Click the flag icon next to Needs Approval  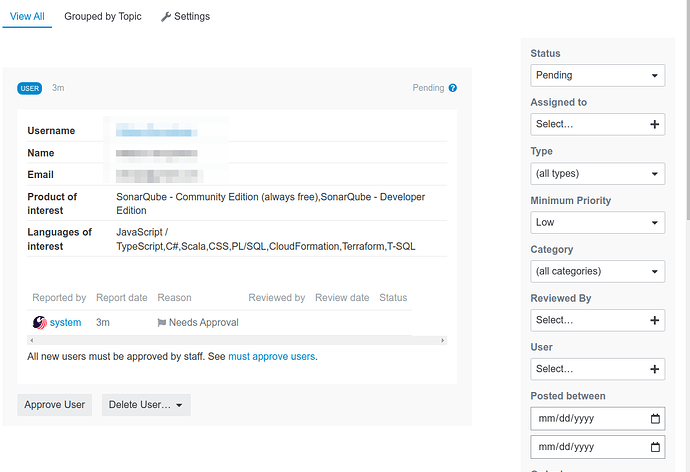click(161, 323)
